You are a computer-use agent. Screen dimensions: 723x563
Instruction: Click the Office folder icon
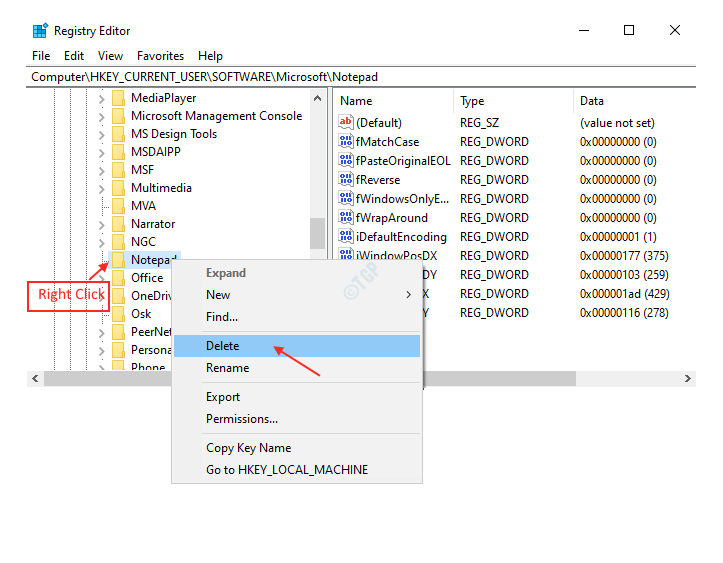point(119,278)
